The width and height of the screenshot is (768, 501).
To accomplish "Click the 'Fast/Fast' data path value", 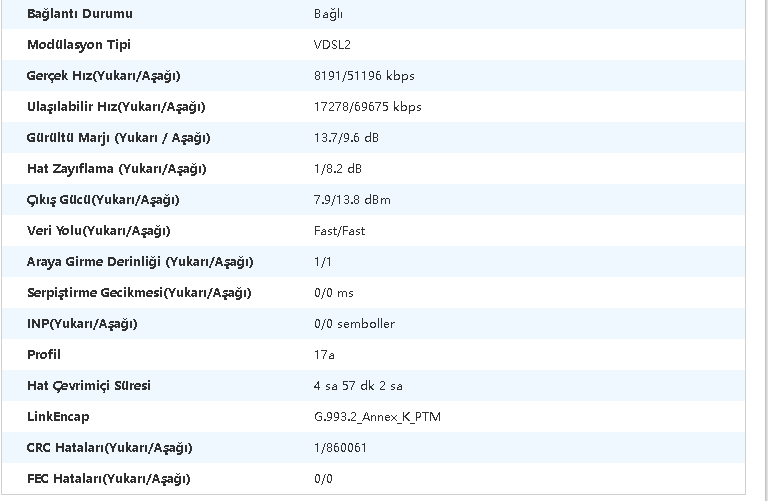I will coord(339,231).
